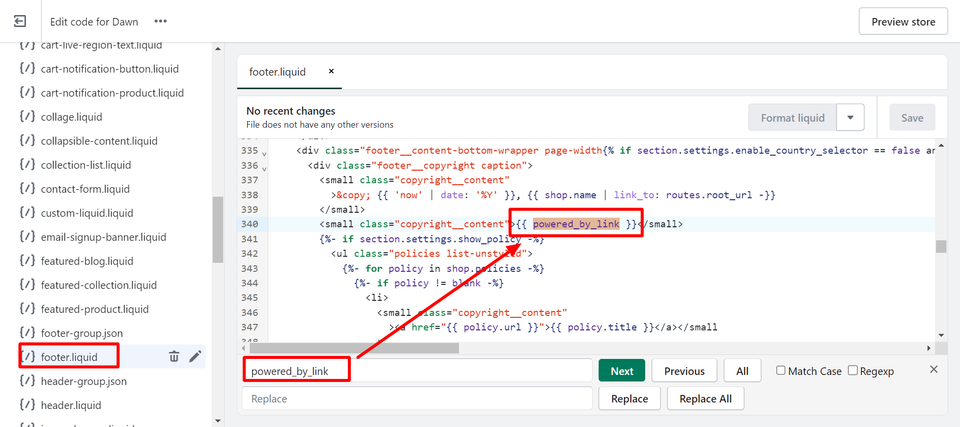
Task: Click the 'No recent changes' text
Action: 291,111
